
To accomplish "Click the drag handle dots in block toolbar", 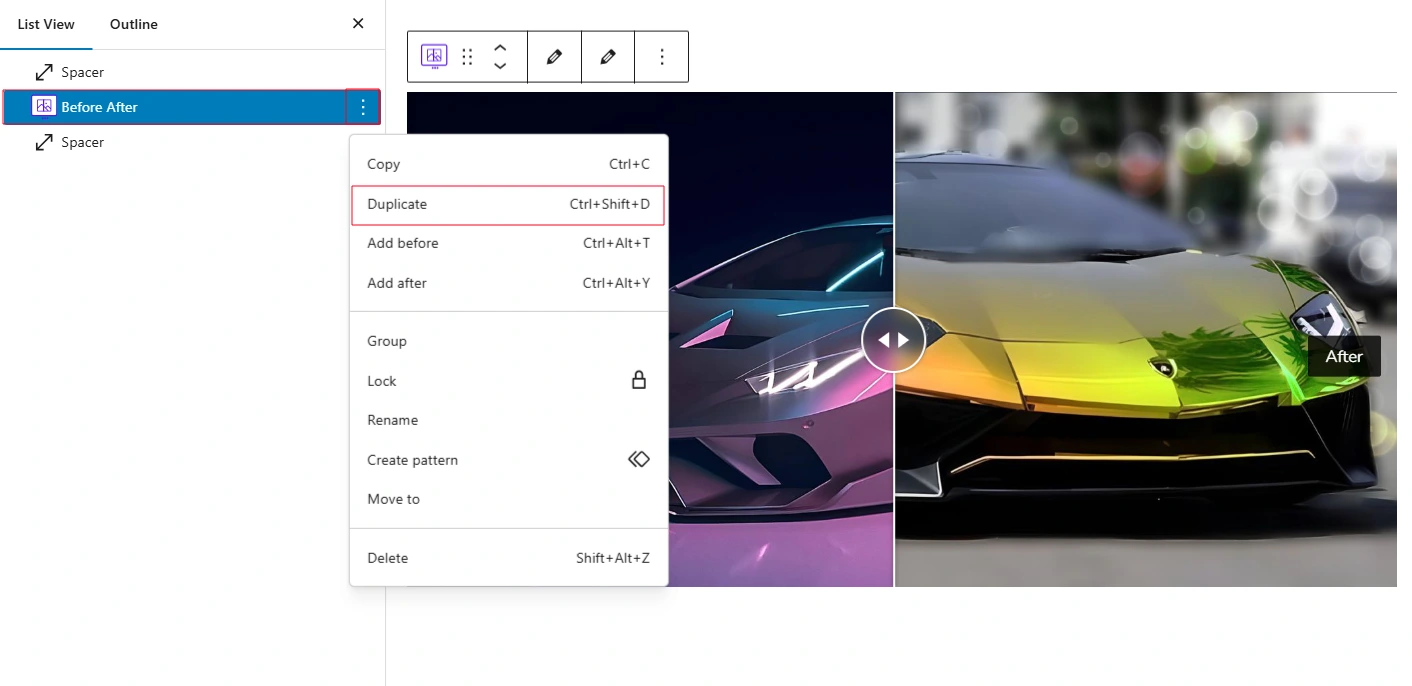I will (467, 57).
